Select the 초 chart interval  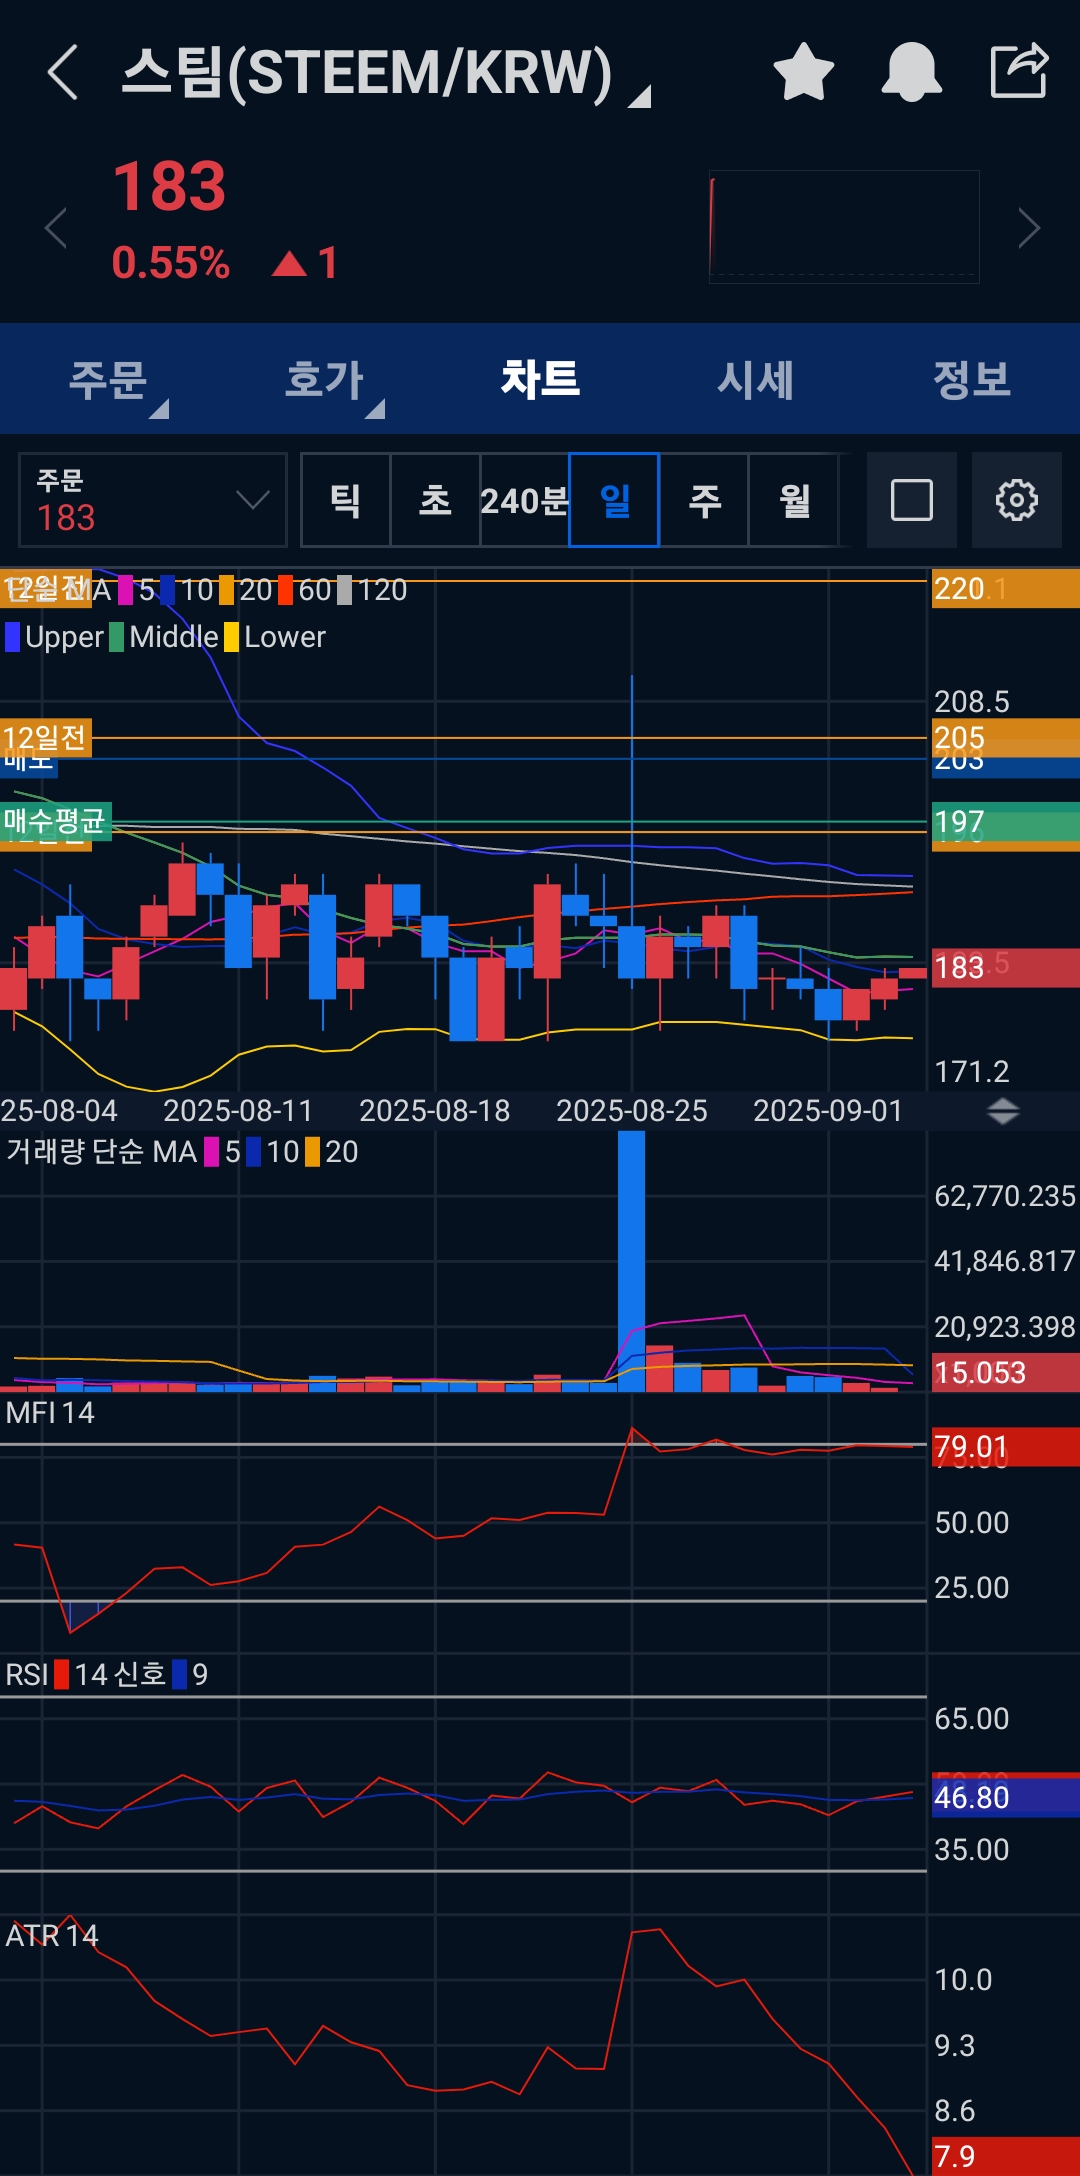(435, 500)
